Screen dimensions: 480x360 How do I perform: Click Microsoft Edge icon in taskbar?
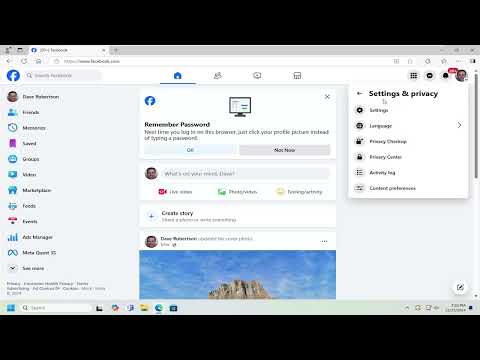pos(159,308)
